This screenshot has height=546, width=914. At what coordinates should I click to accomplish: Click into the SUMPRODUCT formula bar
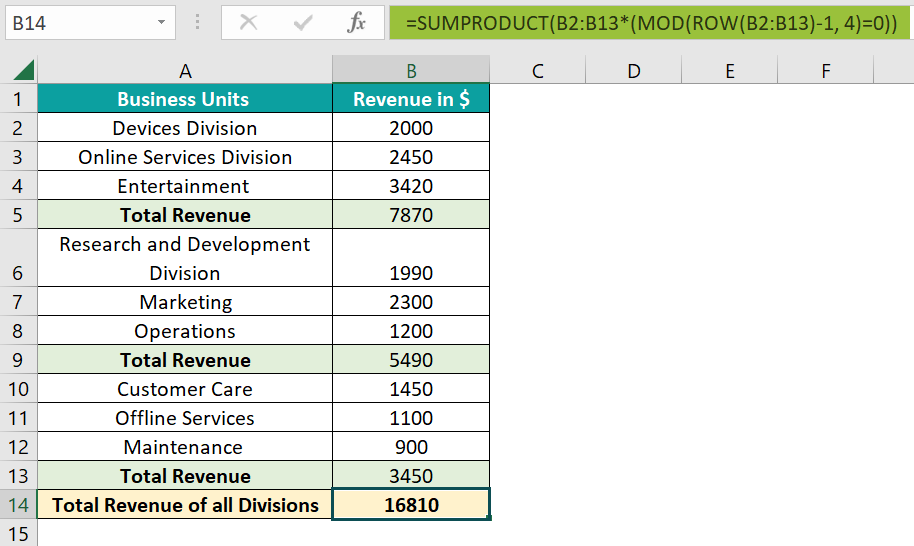651,23
